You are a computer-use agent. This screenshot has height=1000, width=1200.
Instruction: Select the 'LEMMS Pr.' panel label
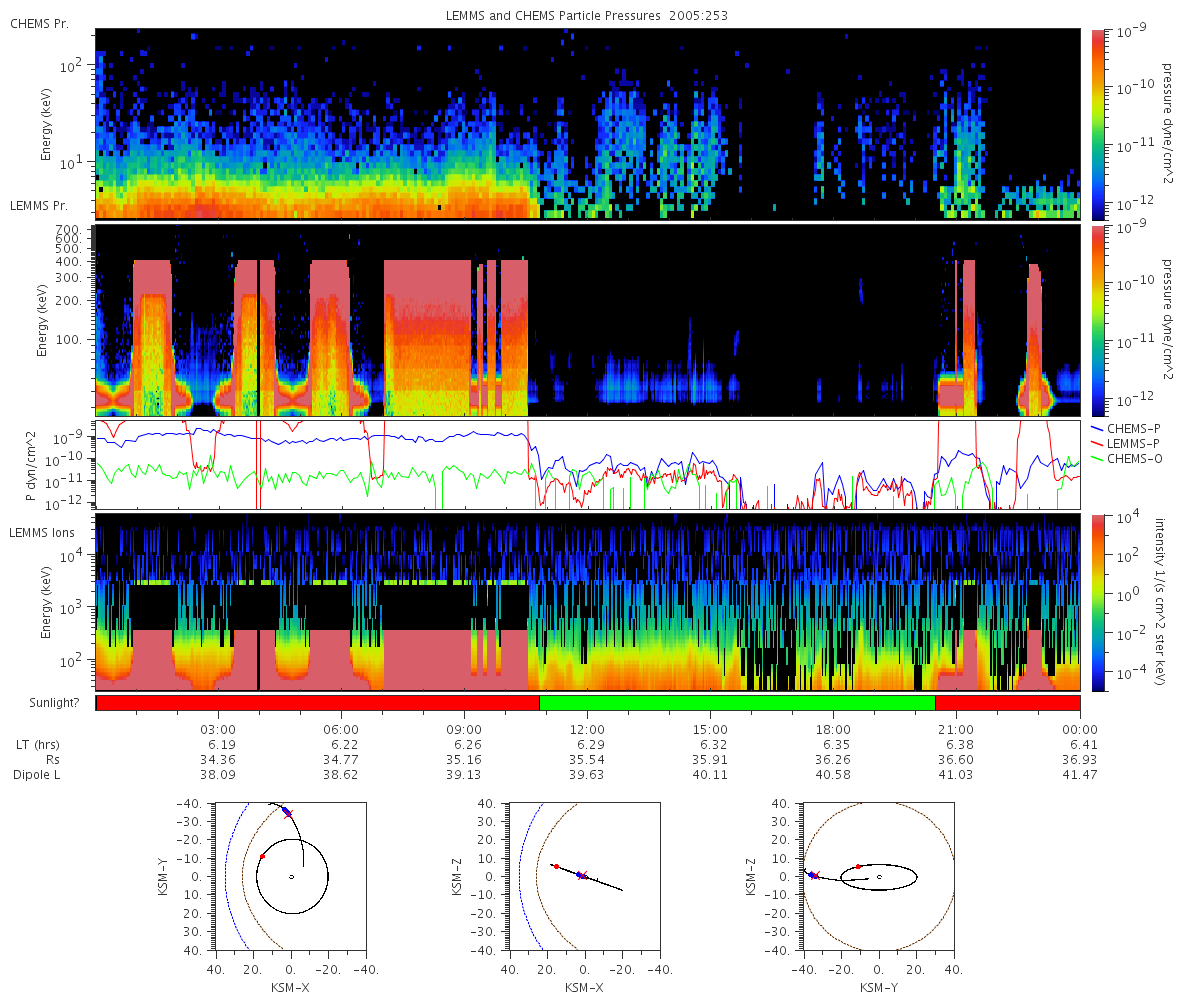[x=40, y=206]
